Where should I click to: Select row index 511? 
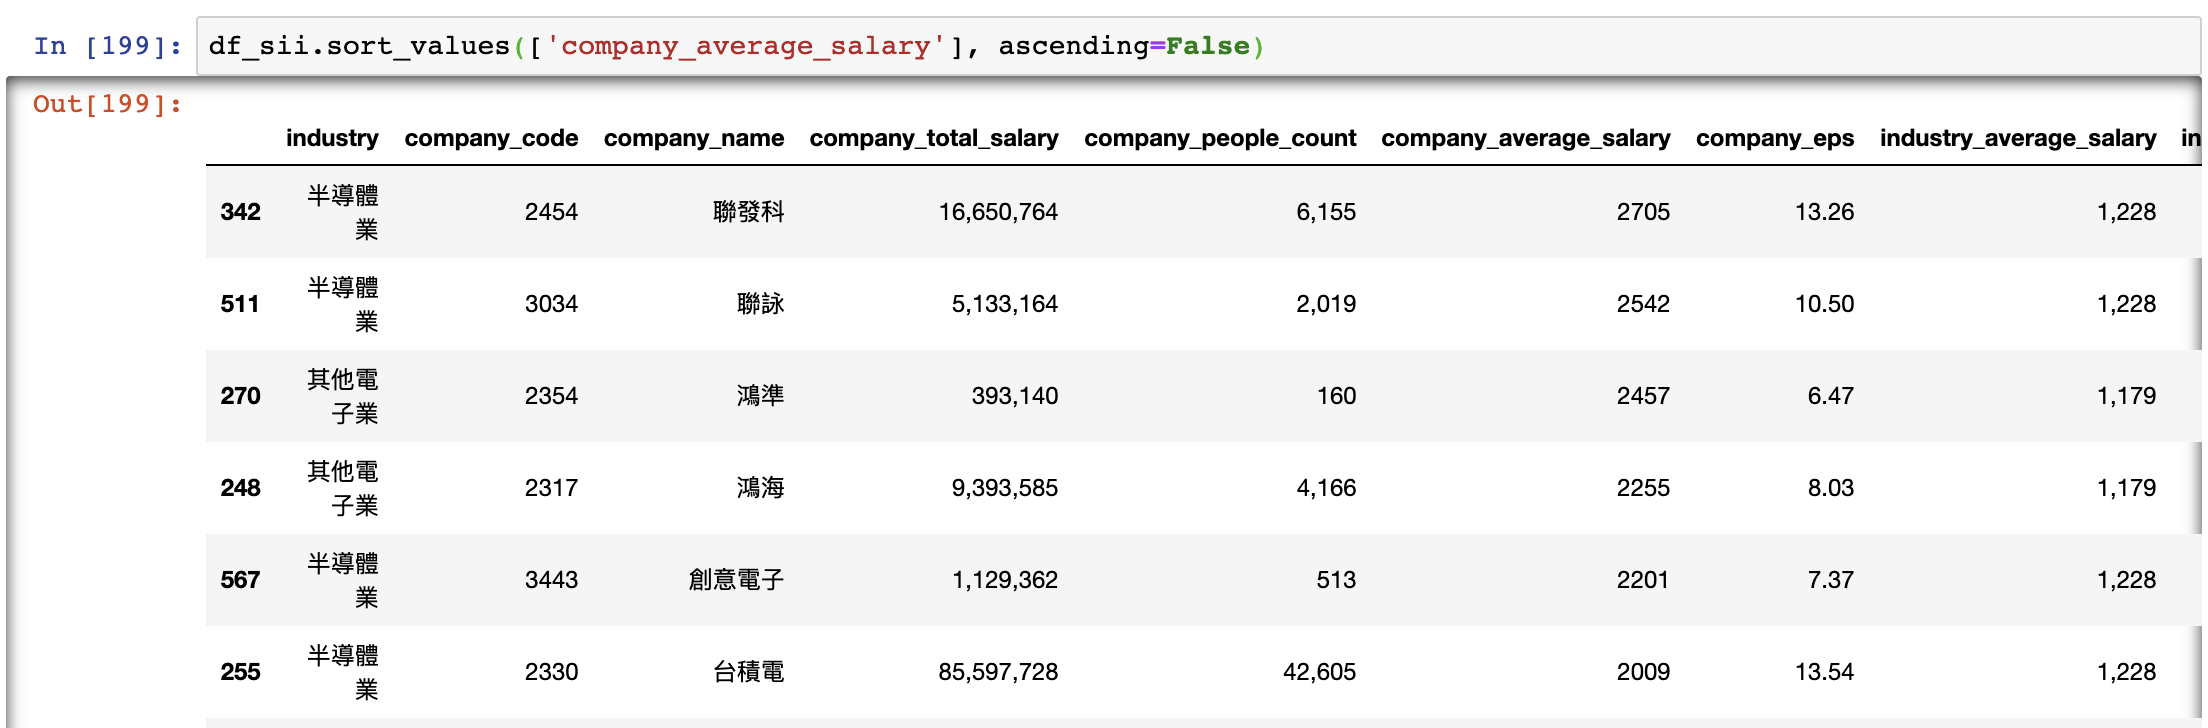[x=240, y=304]
